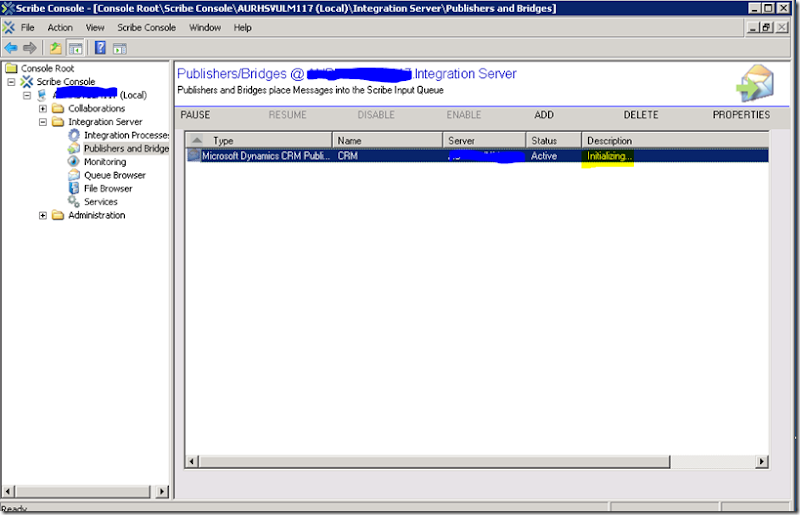This screenshot has height=515, width=800.
Task: Collapse the Integration Server tree node
Action: coord(43,121)
